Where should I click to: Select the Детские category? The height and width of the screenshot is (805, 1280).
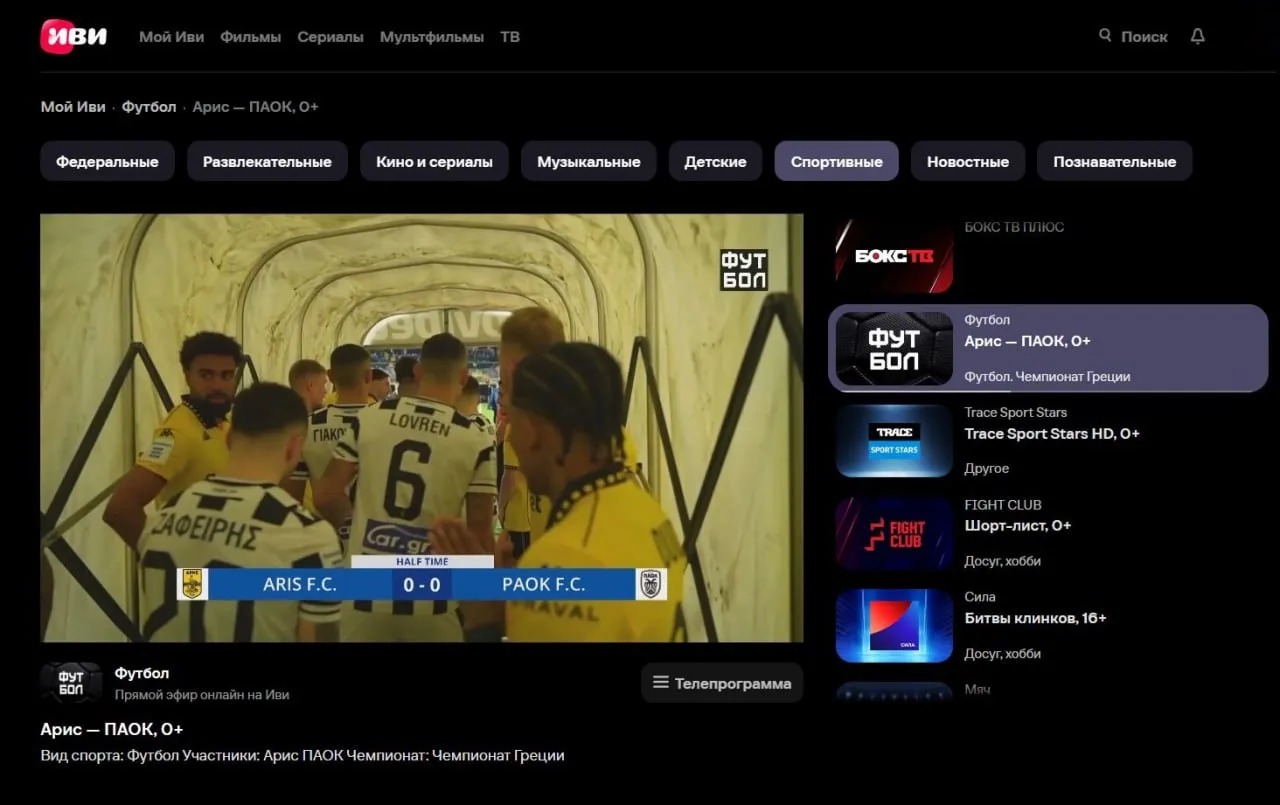click(x=715, y=161)
